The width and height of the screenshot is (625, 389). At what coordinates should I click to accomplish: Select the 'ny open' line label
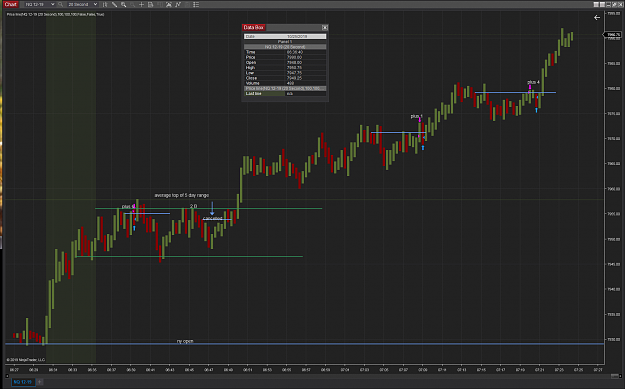(x=185, y=341)
